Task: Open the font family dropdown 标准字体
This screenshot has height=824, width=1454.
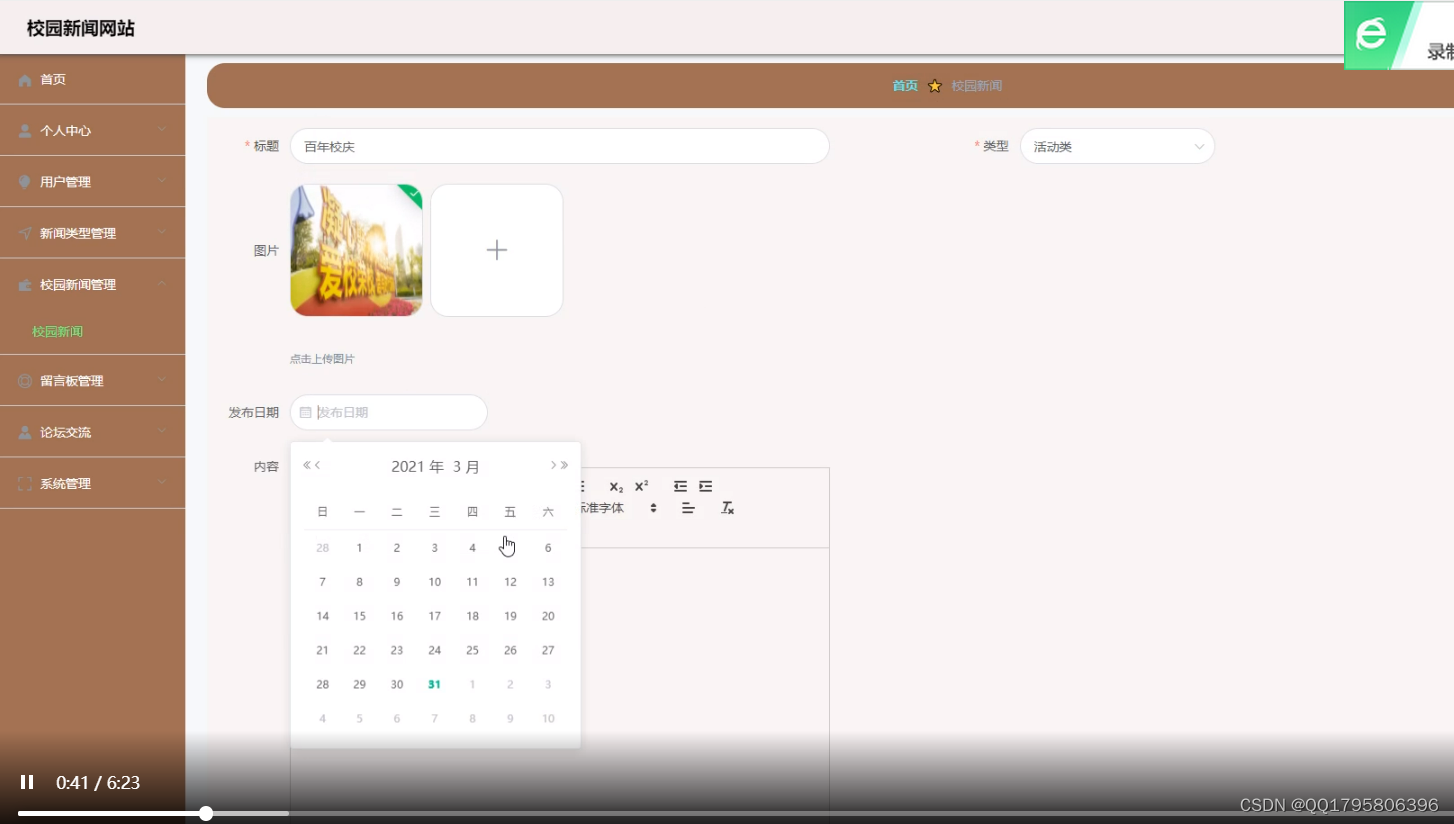Action: [x=617, y=508]
